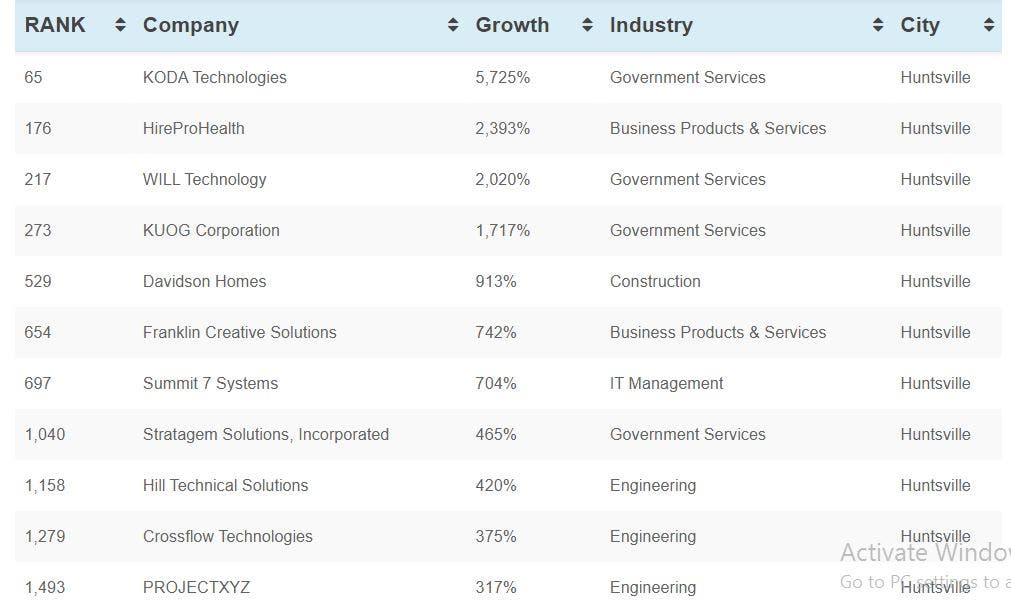Click the sort arrows beside Growth
Viewport: 1011px width, 612px height.
587,26
